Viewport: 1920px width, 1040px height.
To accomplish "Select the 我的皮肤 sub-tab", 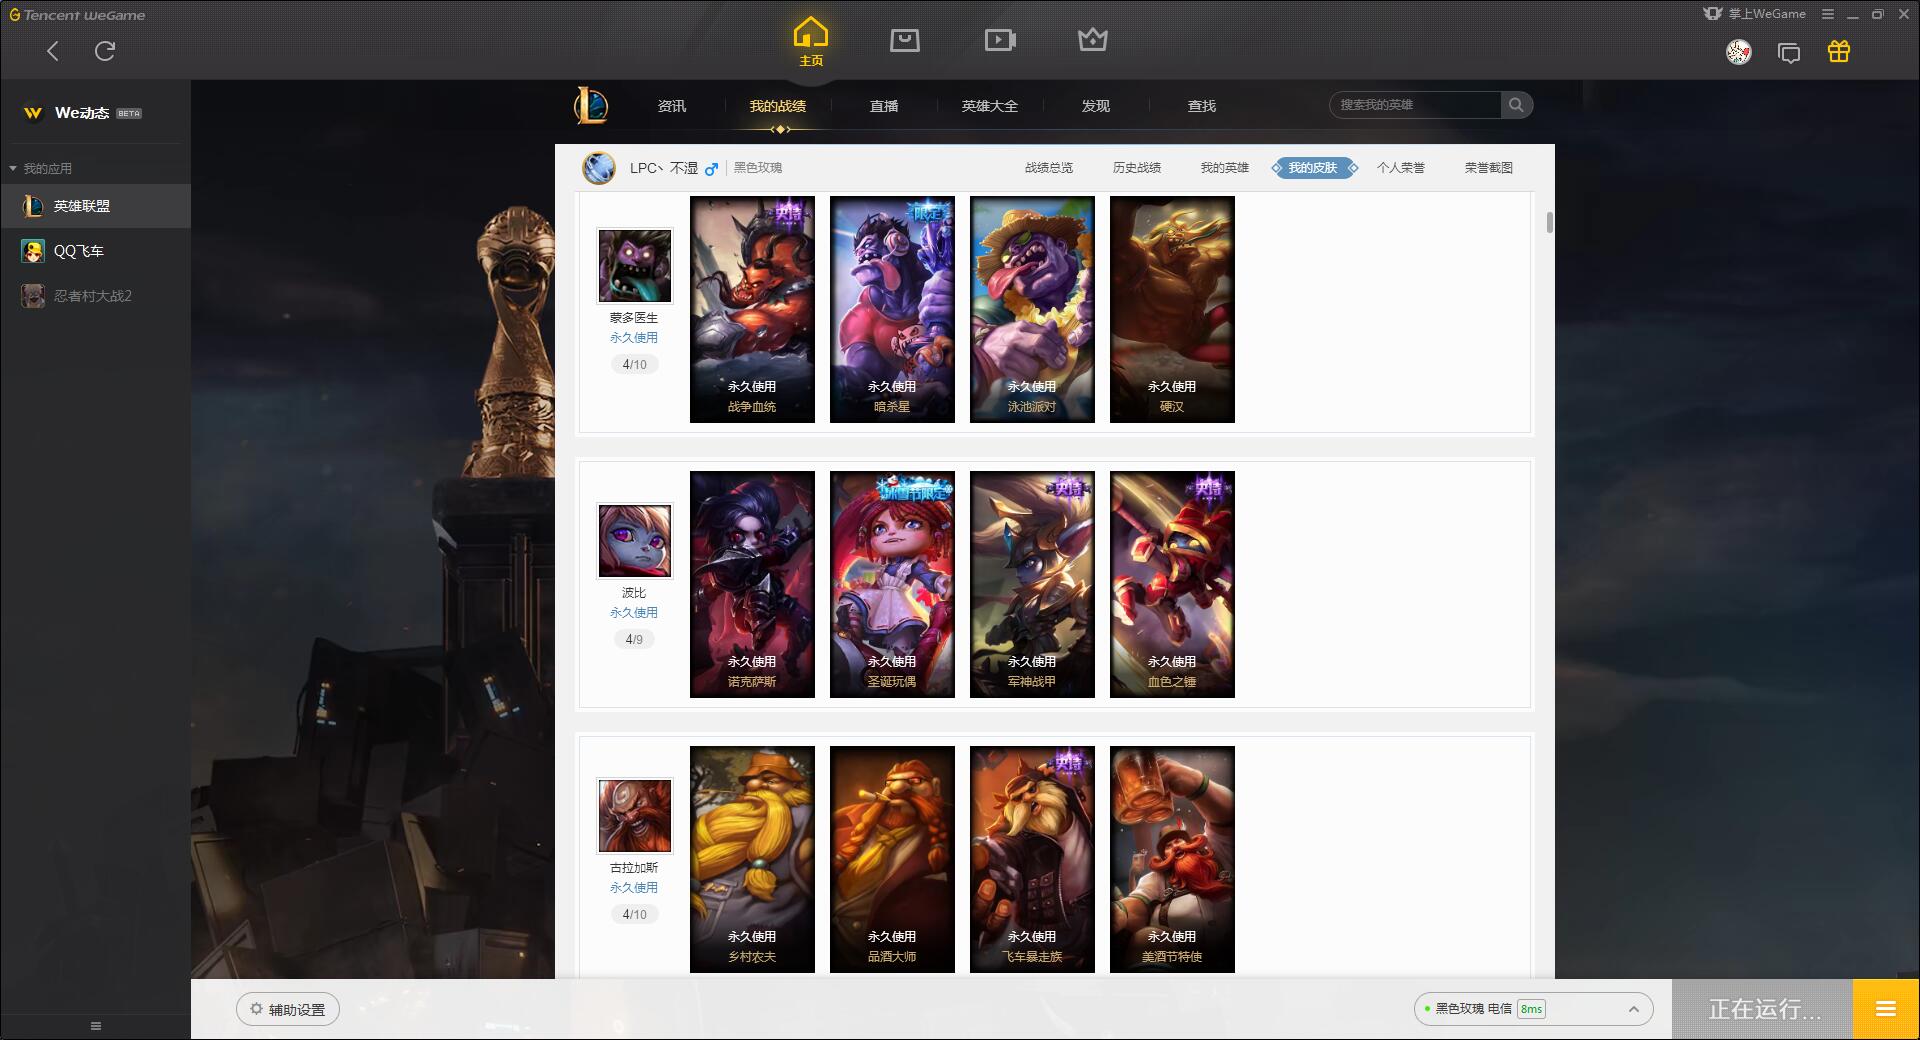I will click(1313, 168).
